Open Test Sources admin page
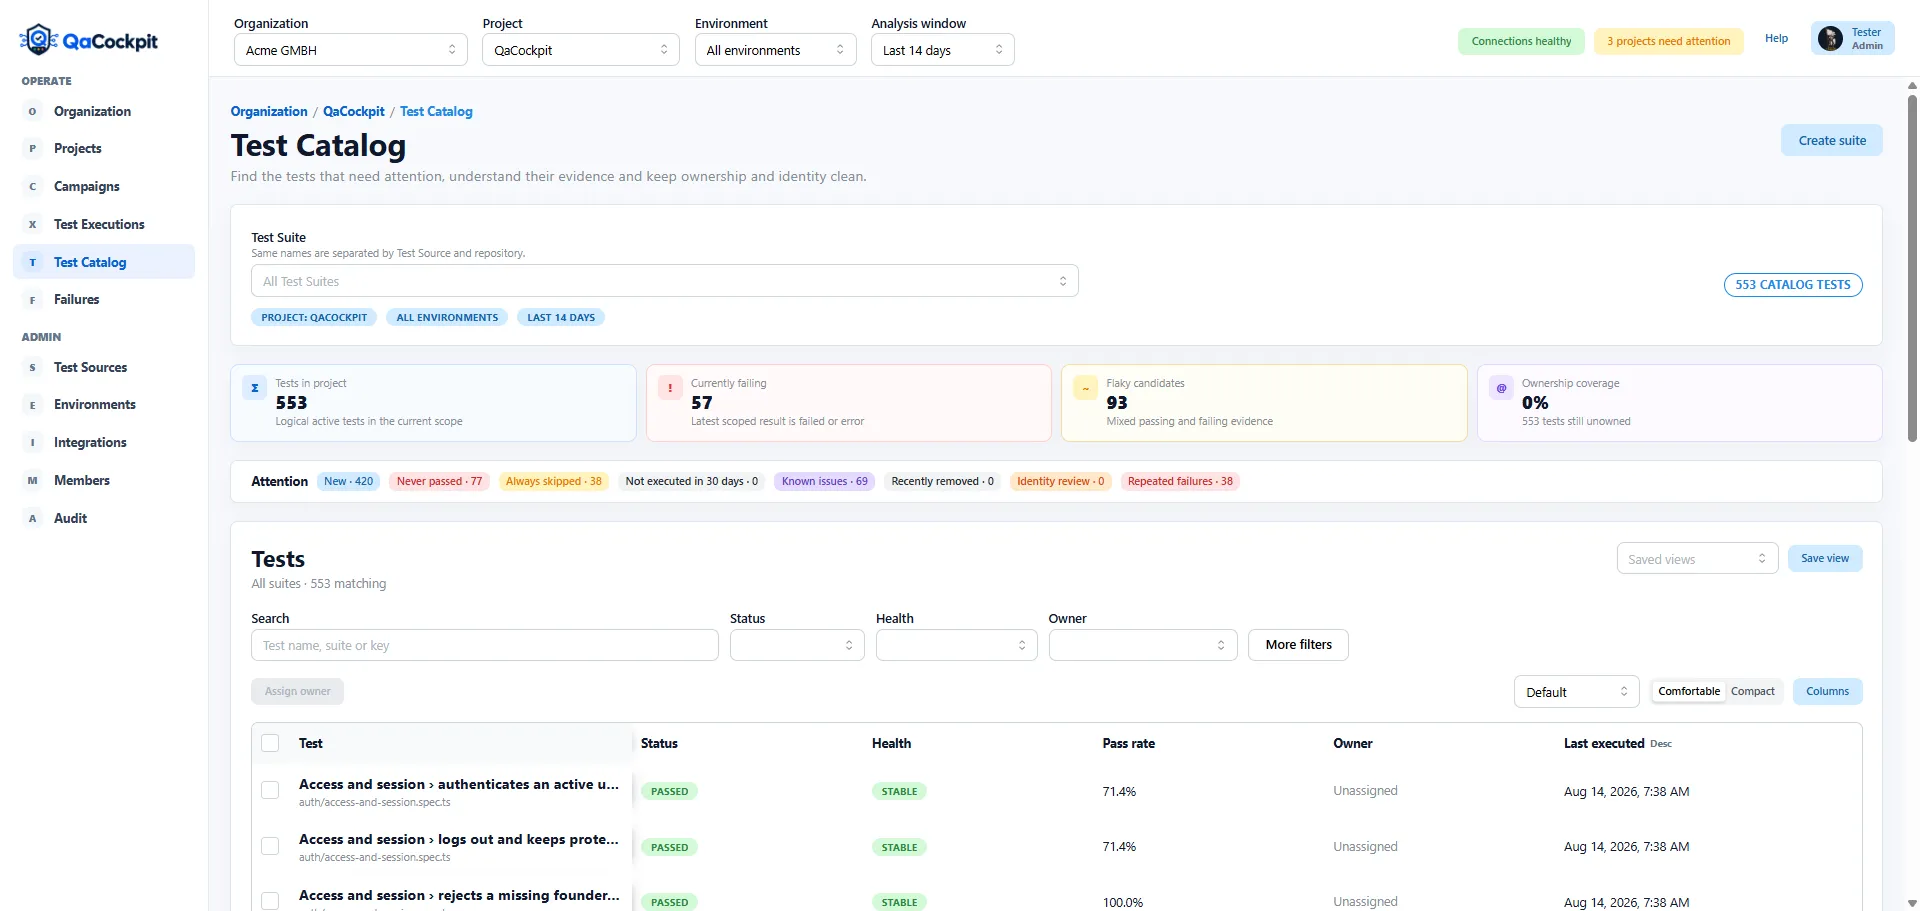This screenshot has height=911, width=1920. tap(104, 367)
